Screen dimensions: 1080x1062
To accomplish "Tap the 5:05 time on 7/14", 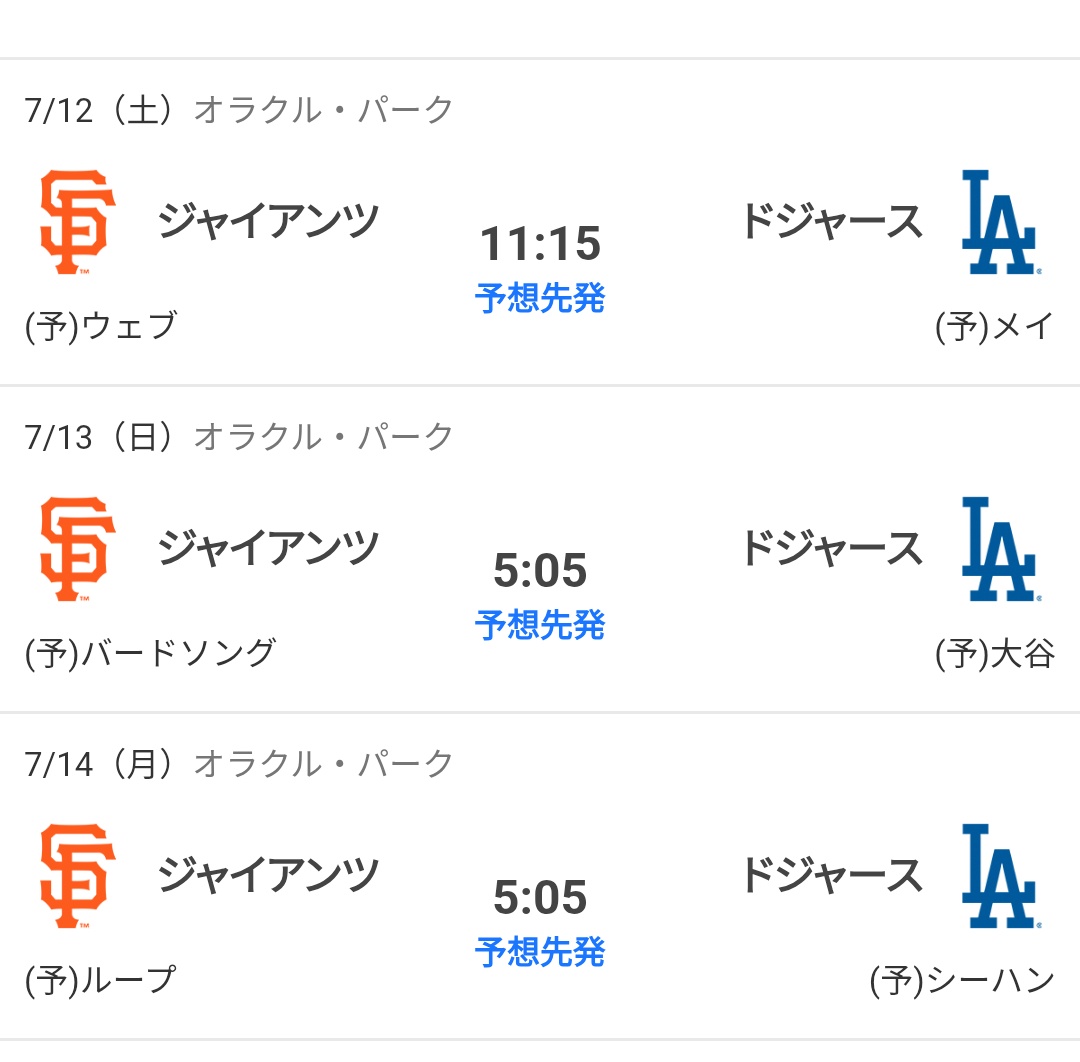I will pyautogui.click(x=540, y=898).
